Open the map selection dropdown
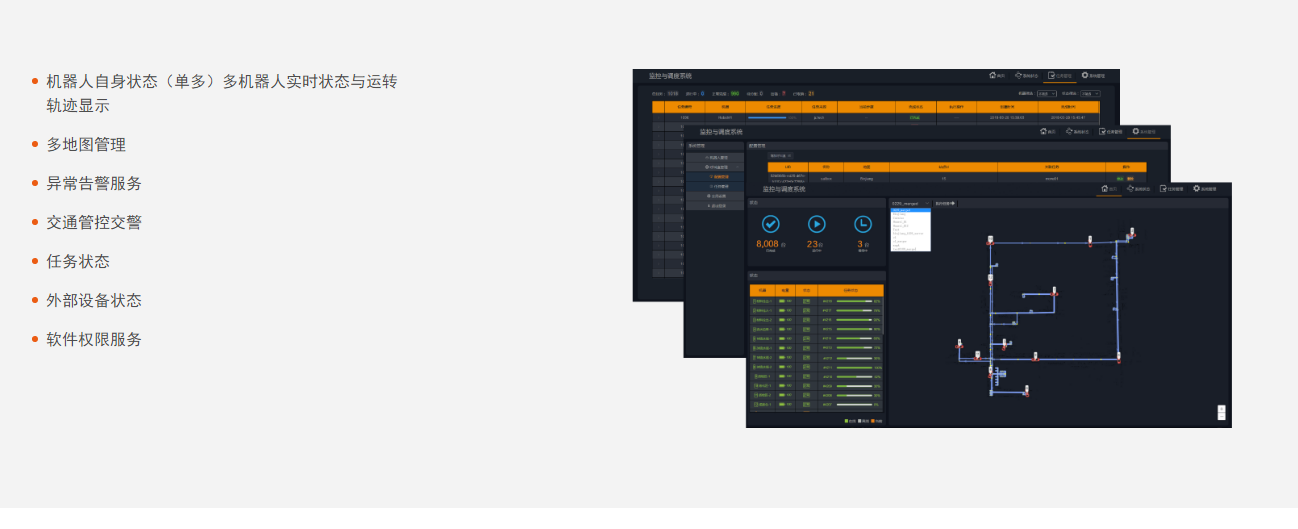This screenshot has height=529, width=1298. pos(910,203)
